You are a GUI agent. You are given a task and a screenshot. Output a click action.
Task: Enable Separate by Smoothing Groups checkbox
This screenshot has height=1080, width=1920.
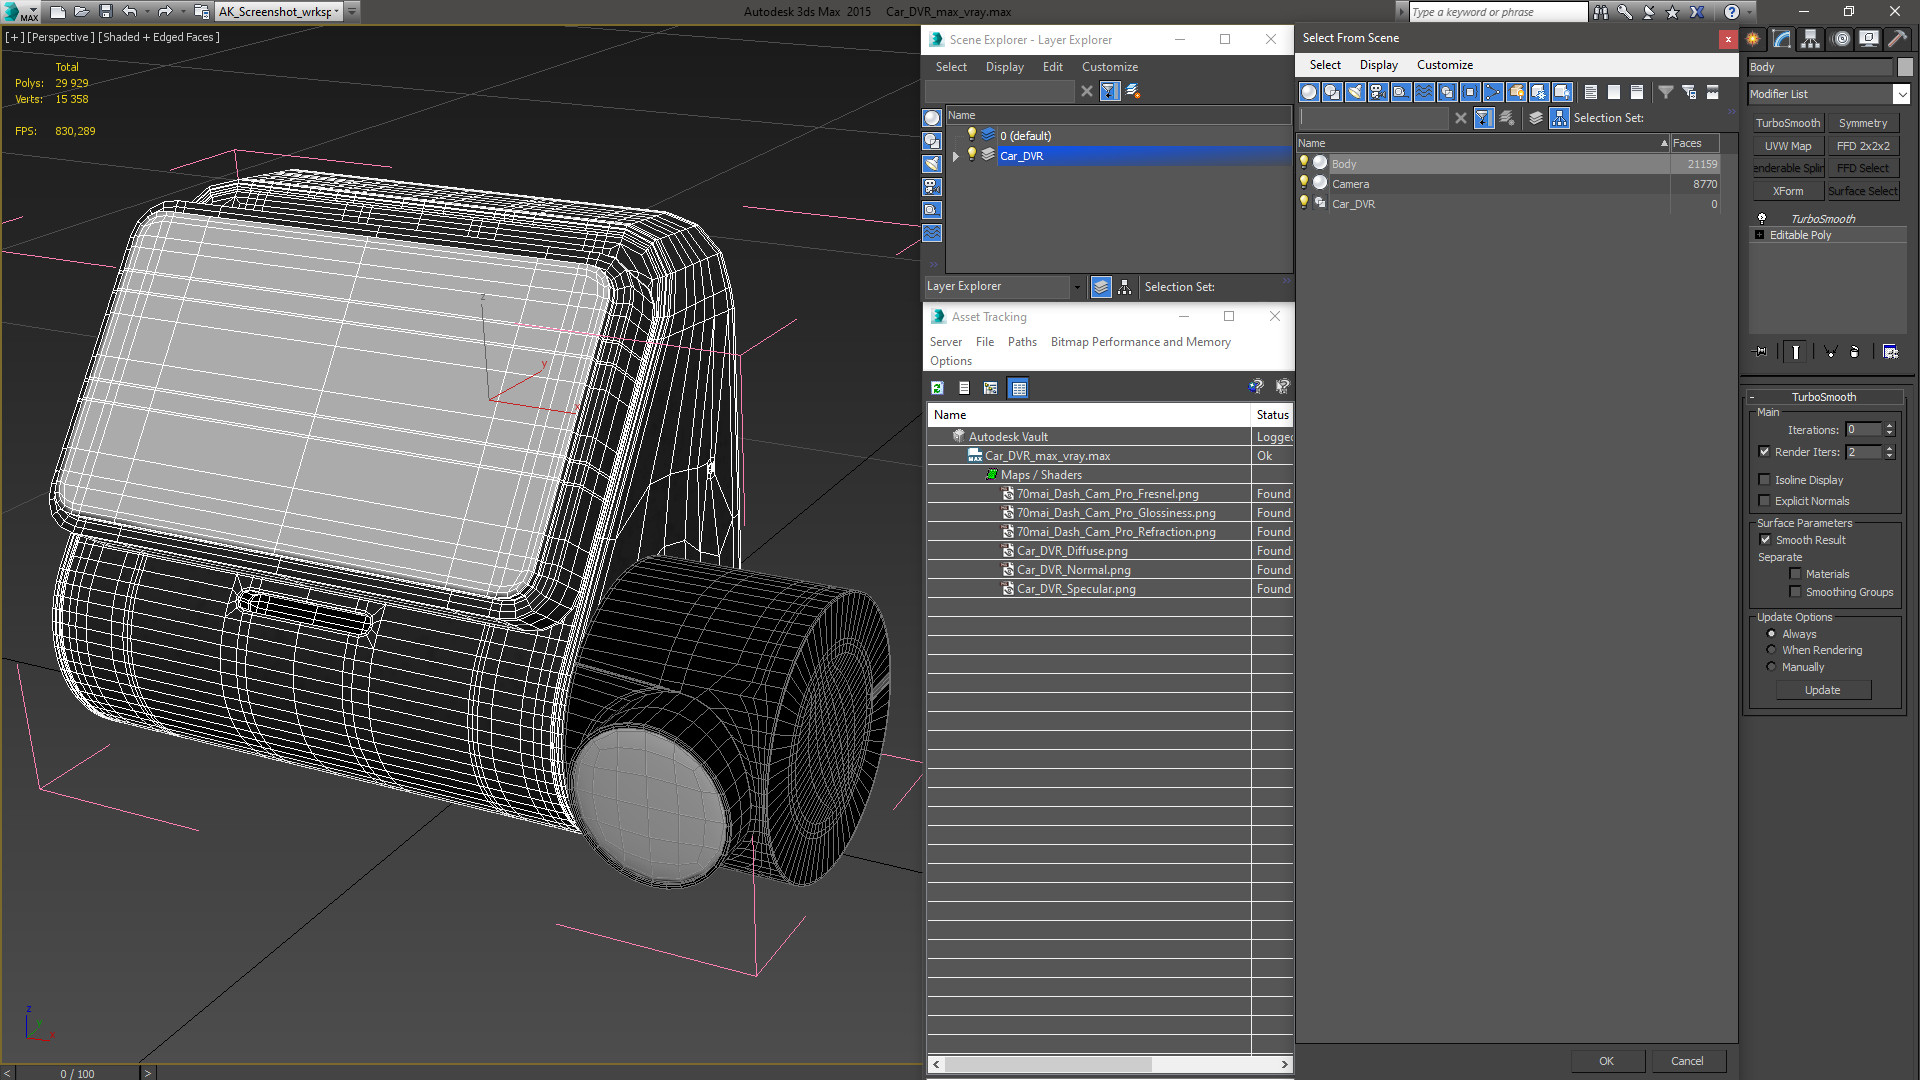[1796, 592]
